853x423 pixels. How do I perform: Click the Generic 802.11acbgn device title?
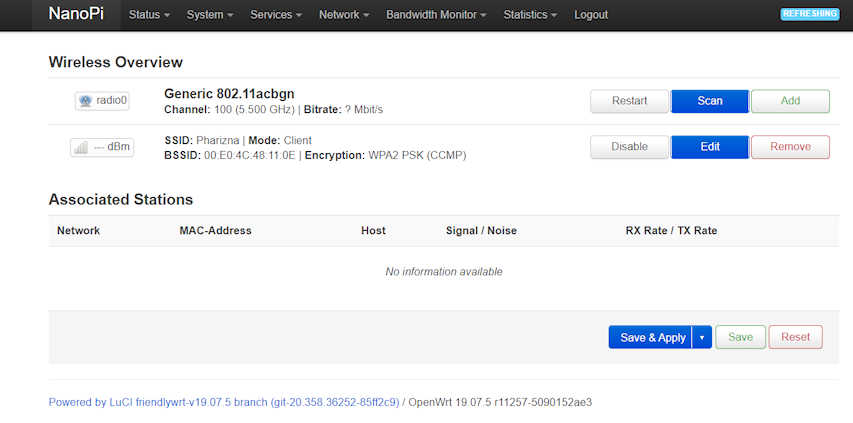230,94
